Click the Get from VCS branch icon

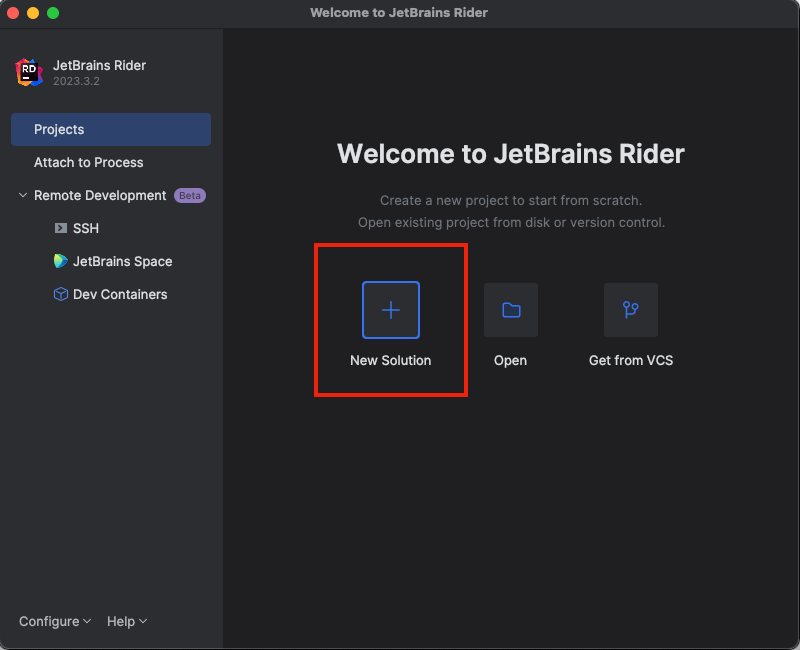click(631, 310)
